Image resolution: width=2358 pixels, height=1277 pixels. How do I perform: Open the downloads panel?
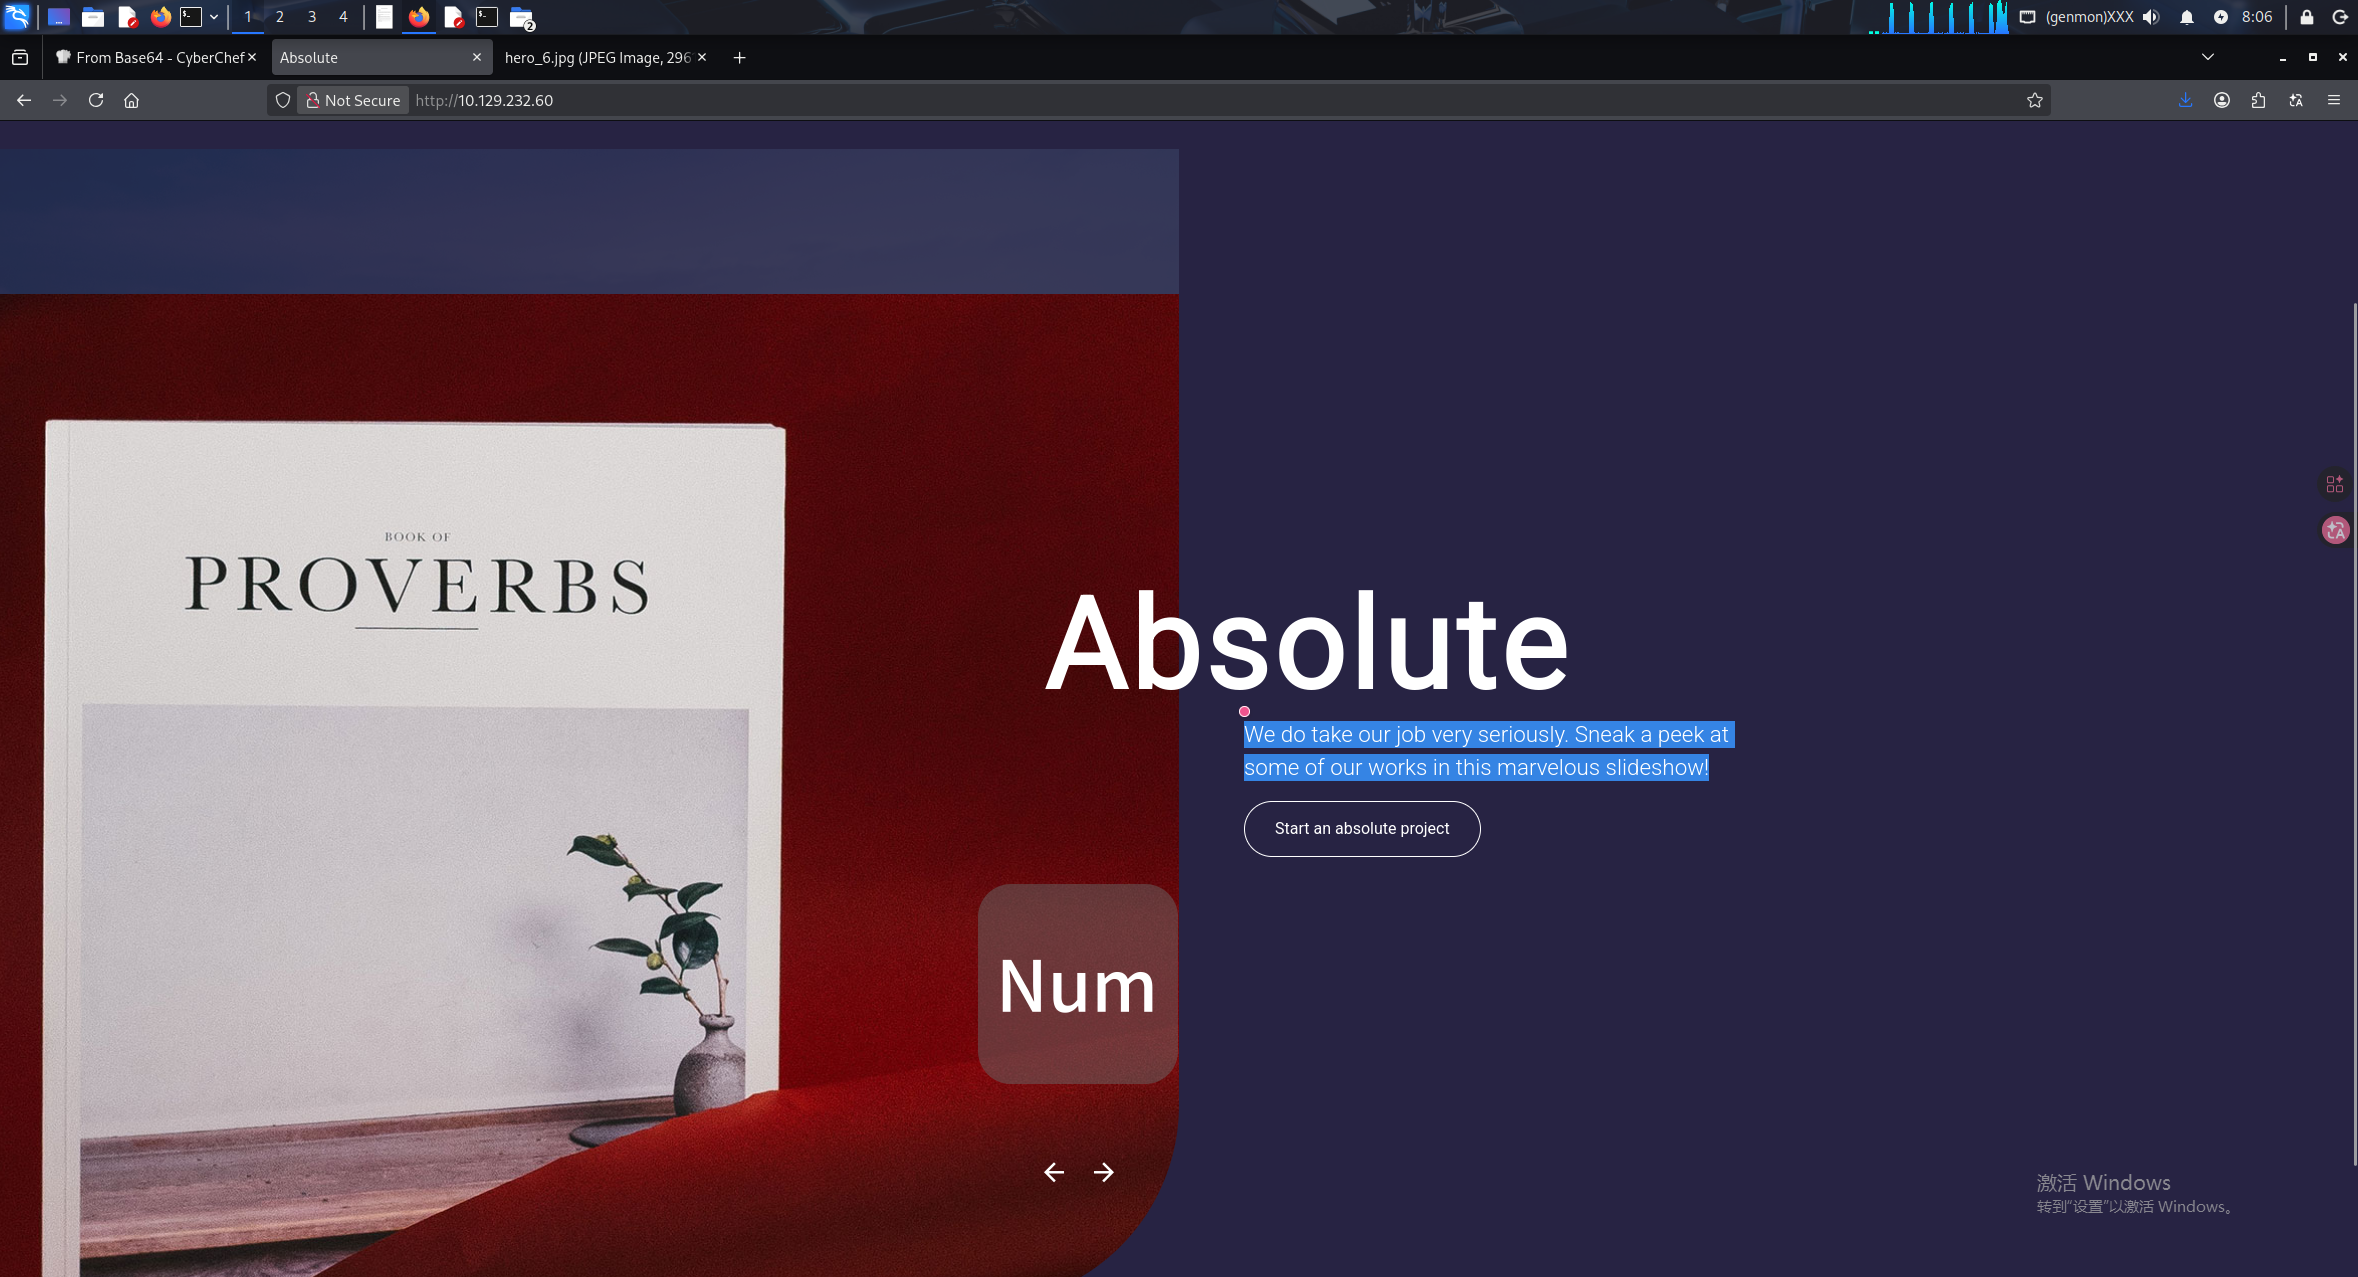click(x=2185, y=100)
